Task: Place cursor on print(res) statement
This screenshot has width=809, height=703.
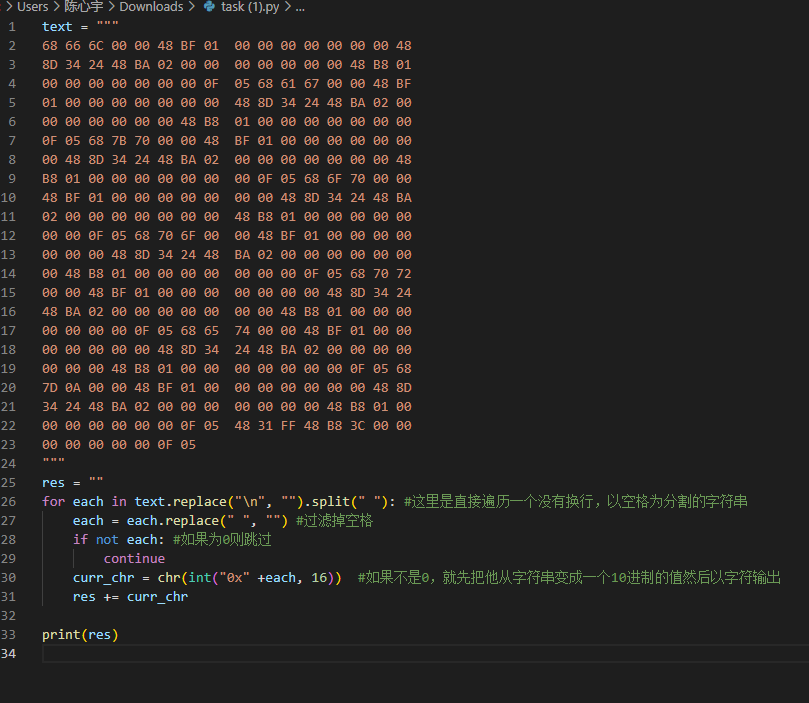Action: coord(80,635)
